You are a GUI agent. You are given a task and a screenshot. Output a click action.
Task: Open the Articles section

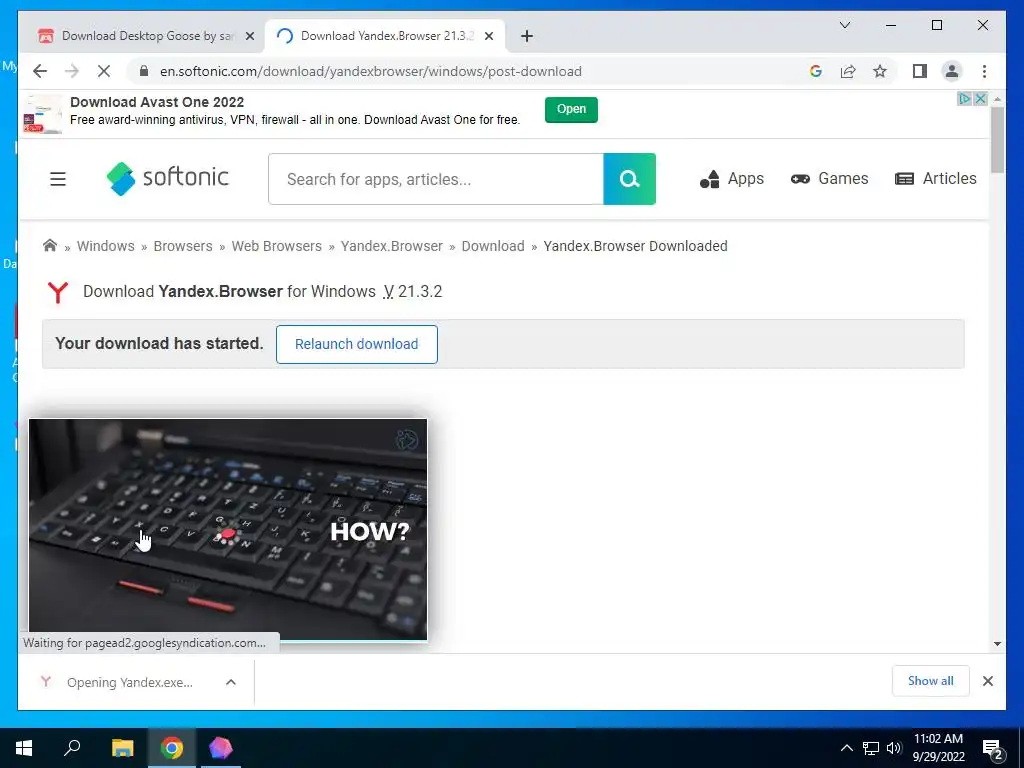(x=935, y=178)
